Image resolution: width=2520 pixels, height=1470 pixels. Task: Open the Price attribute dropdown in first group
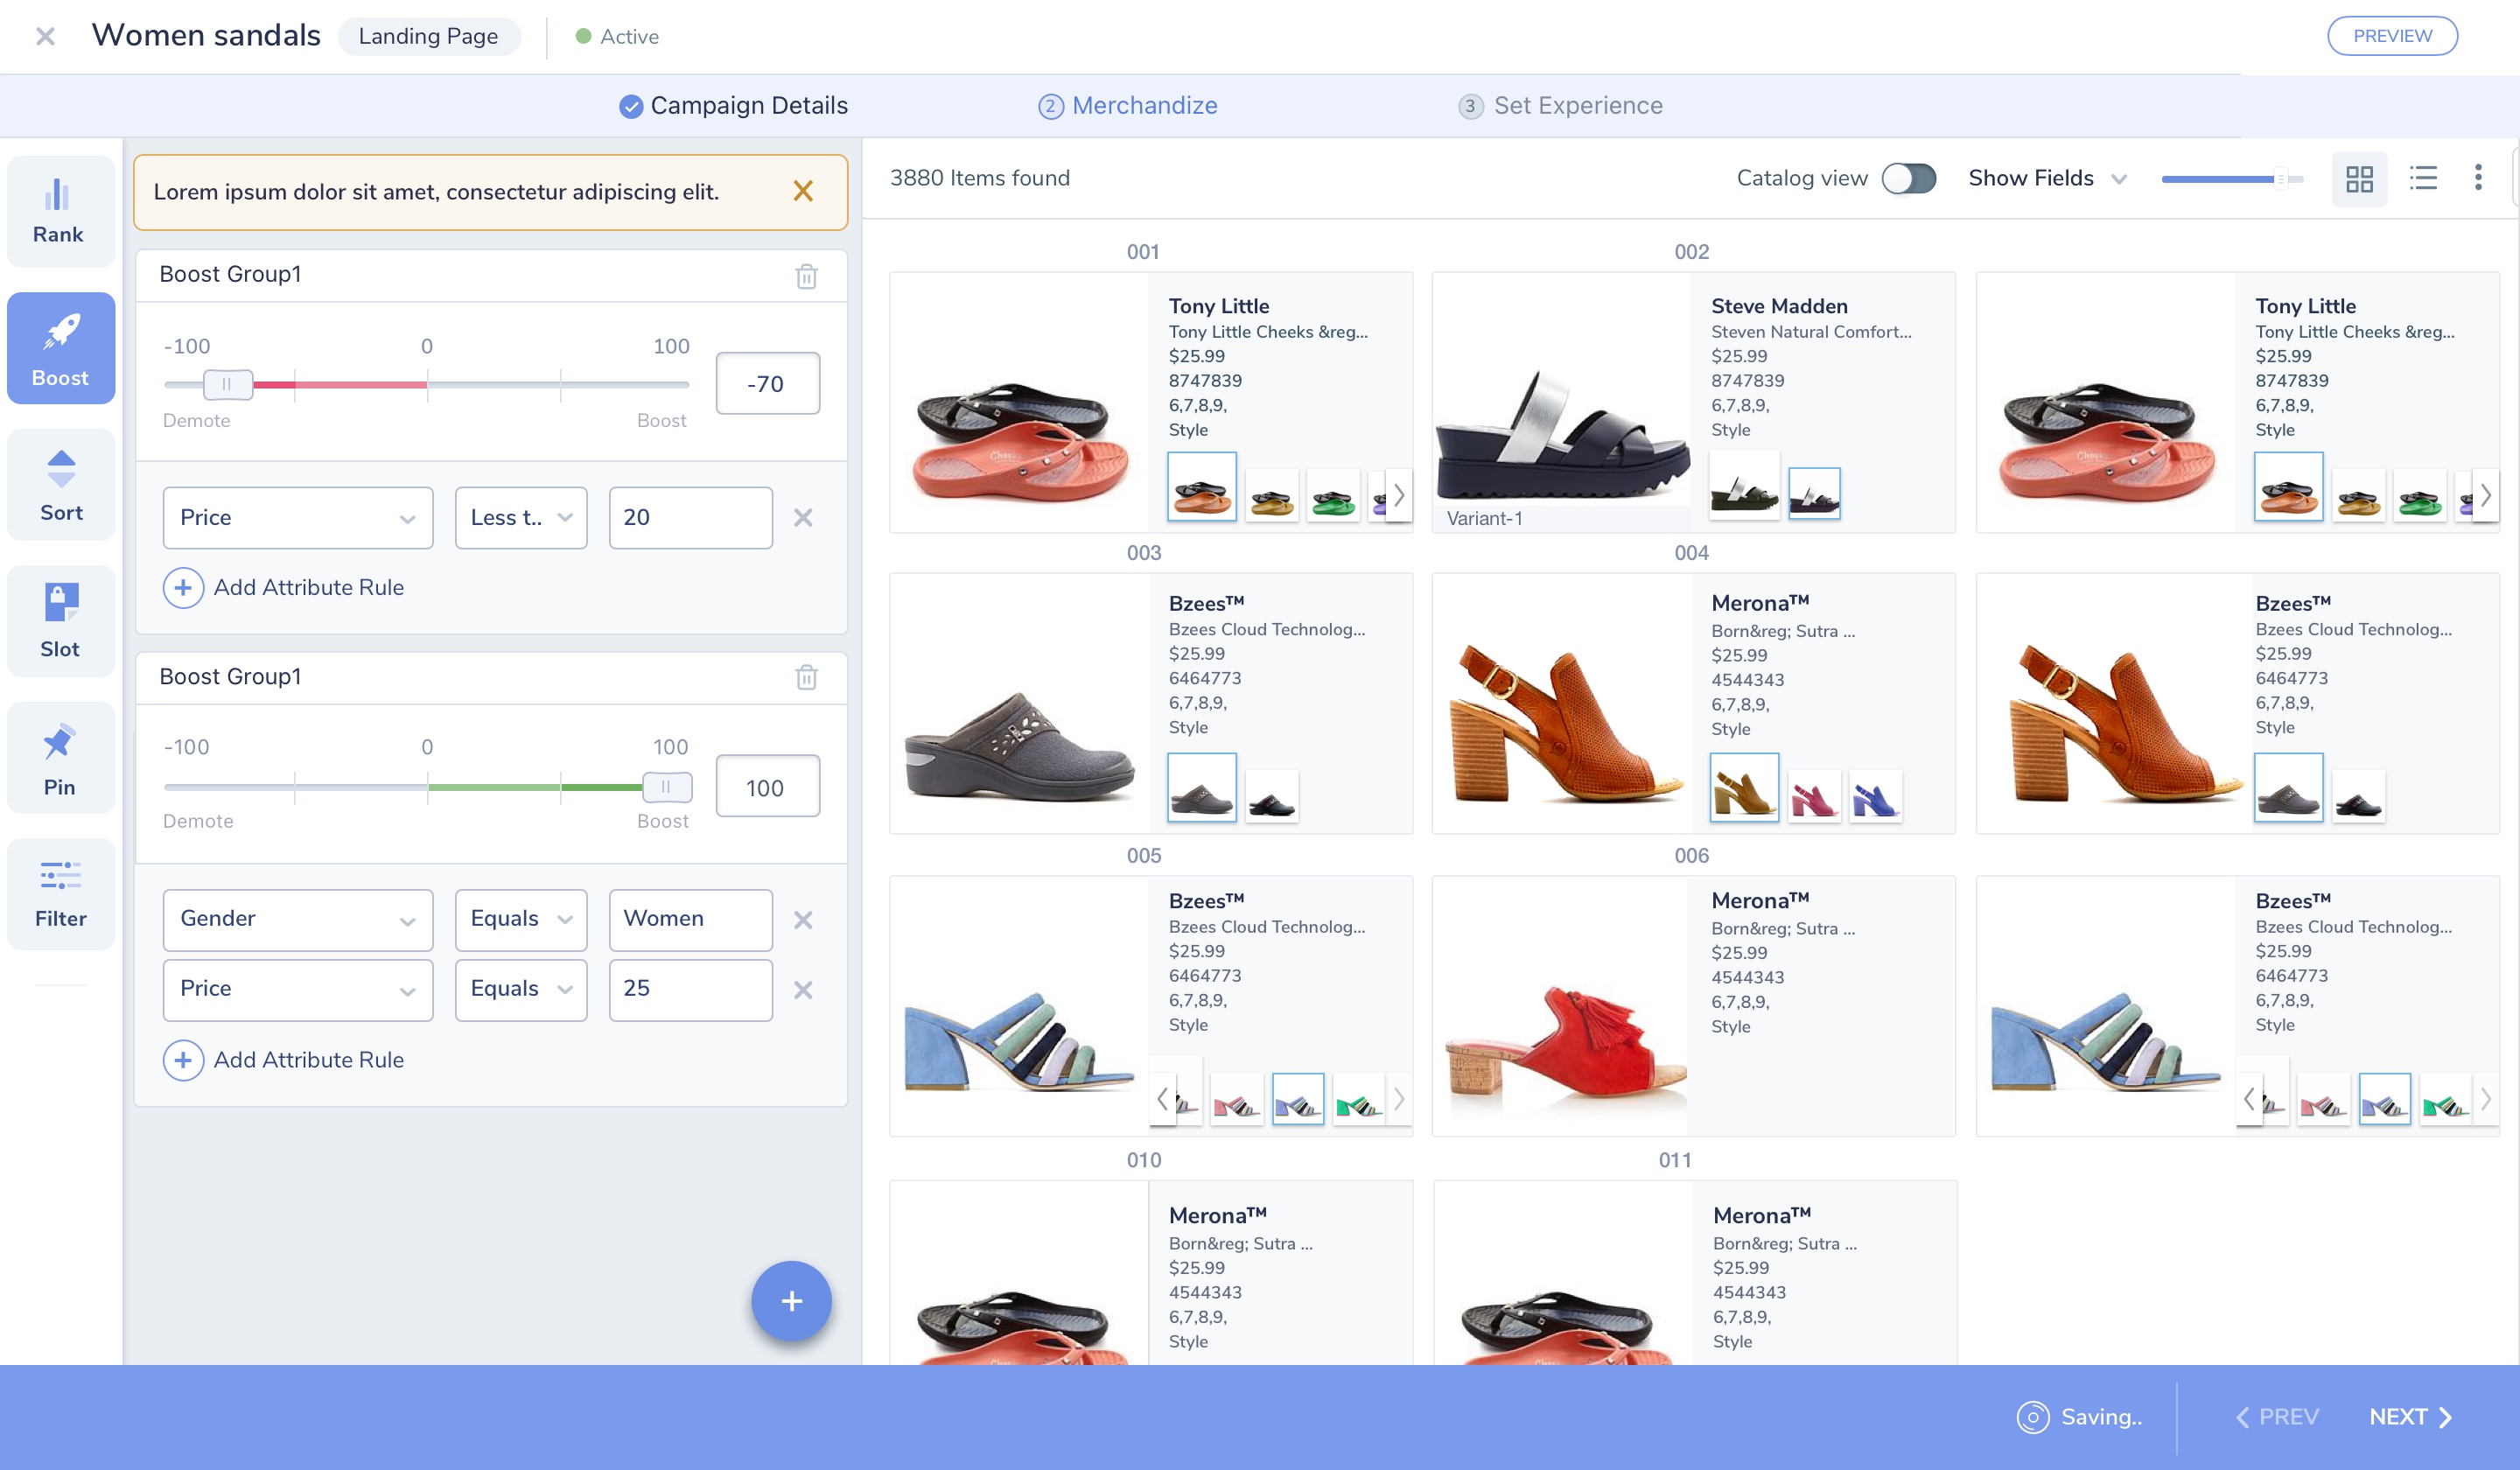click(x=298, y=518)
